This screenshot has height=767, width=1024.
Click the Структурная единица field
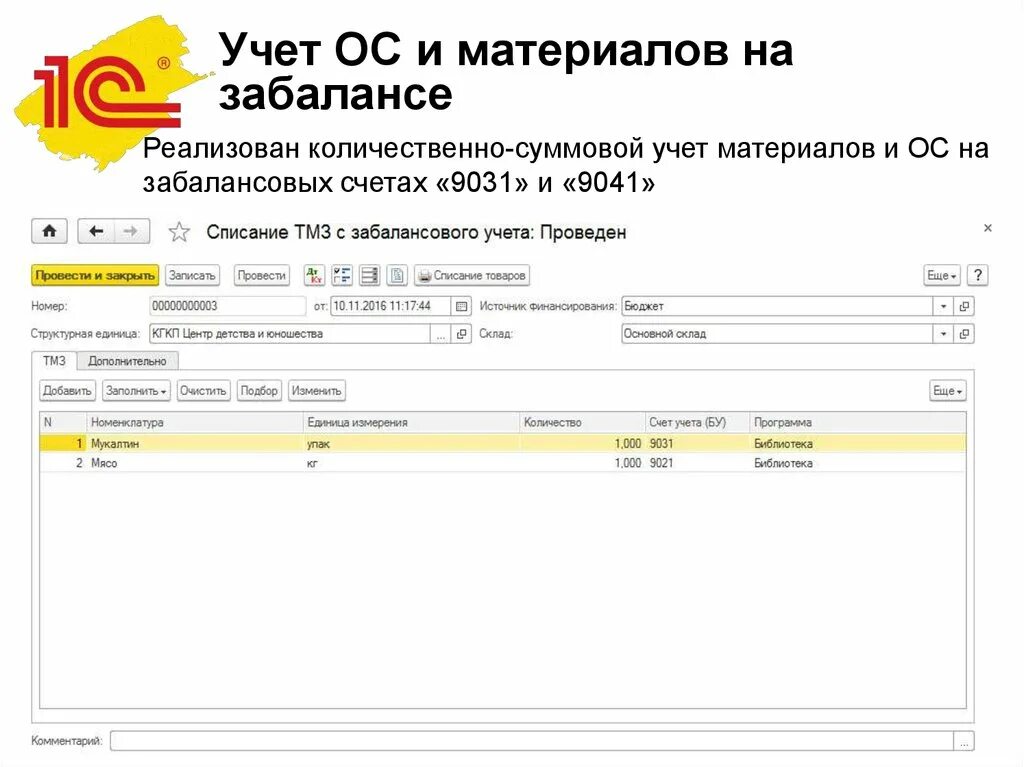pos(290,334)
